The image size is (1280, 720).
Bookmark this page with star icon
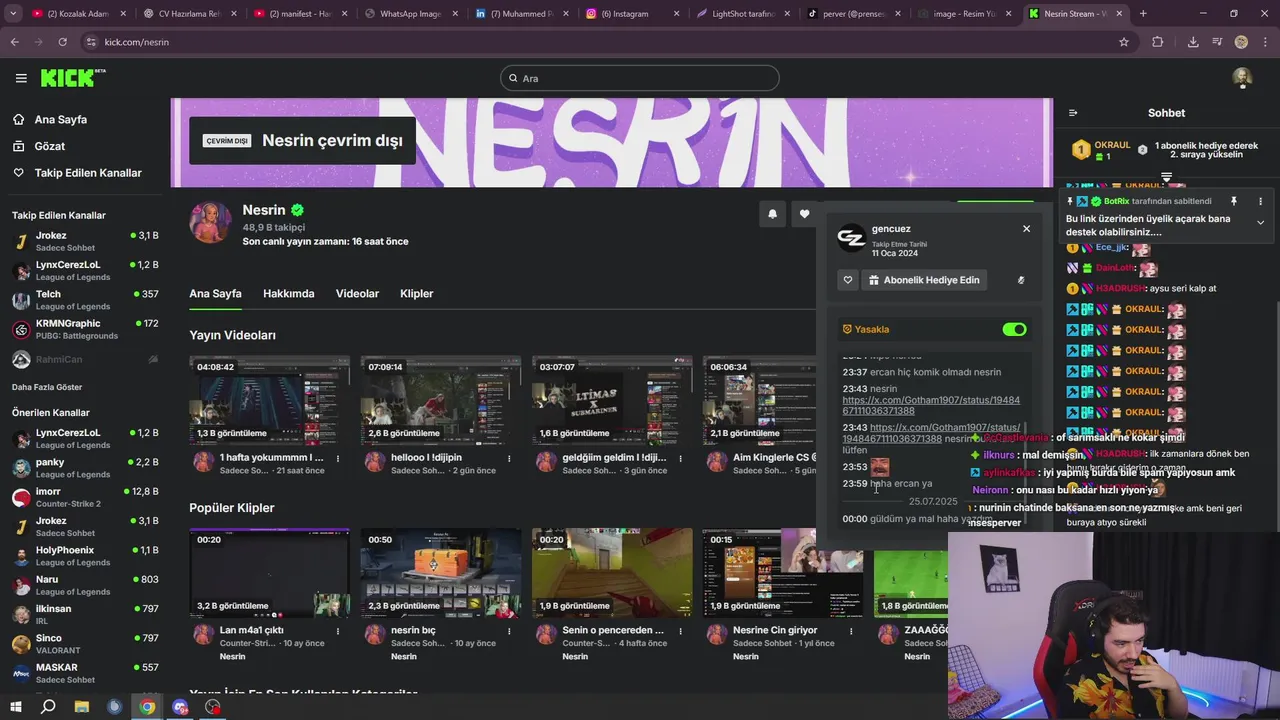pyautogui.click(x=1124, y=42)
